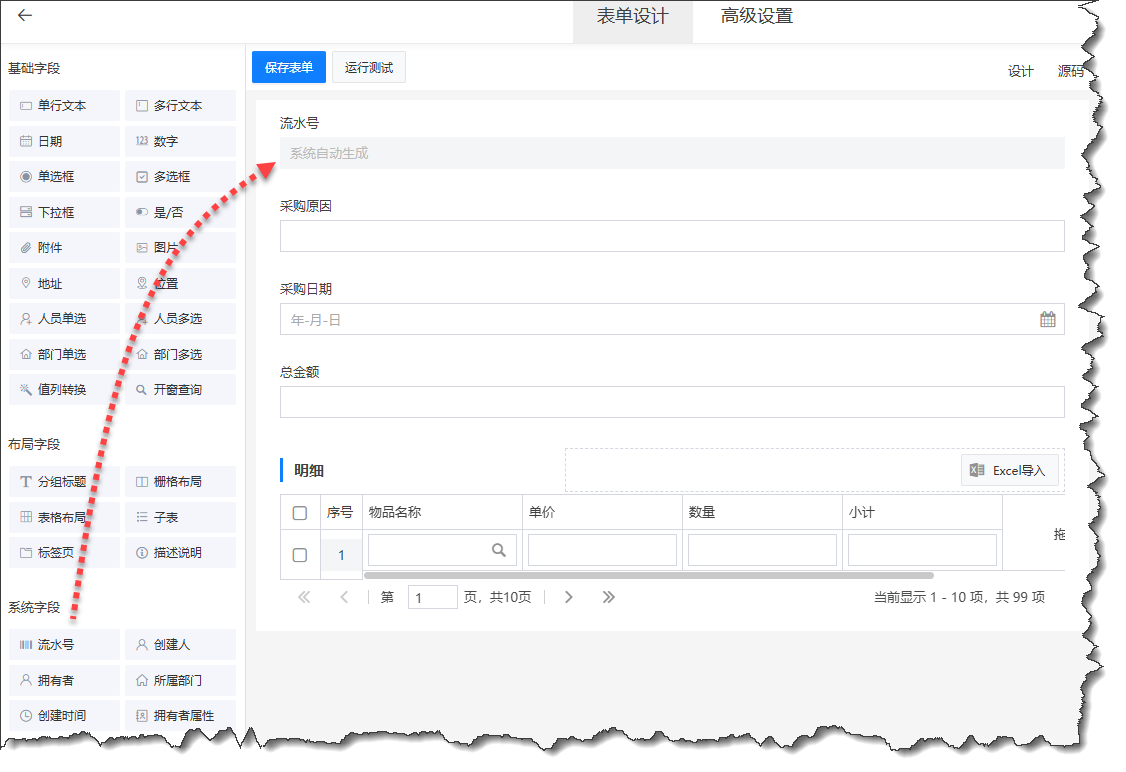Select all rows in the 明细 table

point(300,511)
